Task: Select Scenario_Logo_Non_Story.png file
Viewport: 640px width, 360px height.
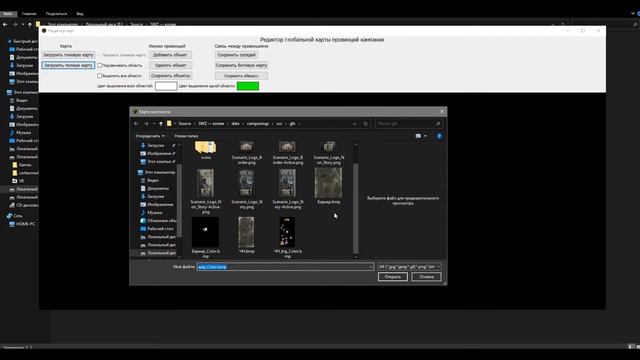Action: [329, 153]
